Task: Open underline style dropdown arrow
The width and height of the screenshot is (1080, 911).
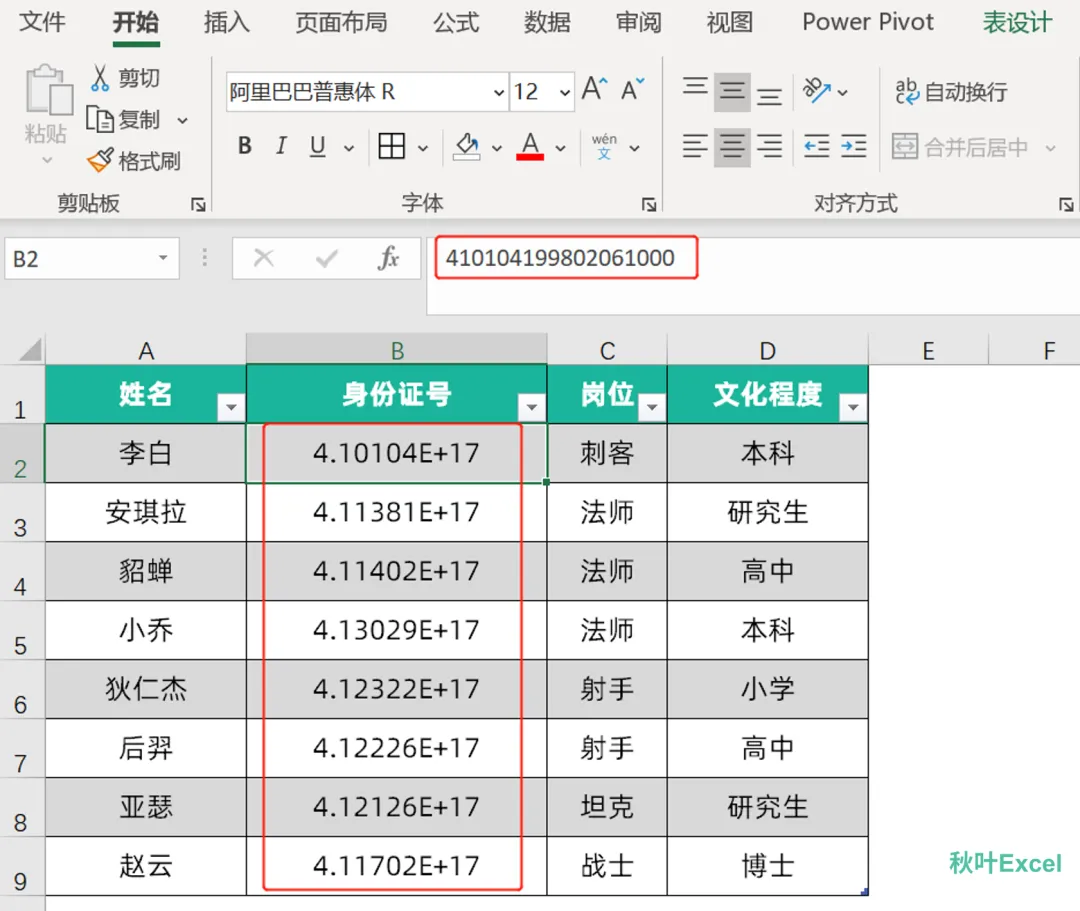Action: tap(349, 148)
